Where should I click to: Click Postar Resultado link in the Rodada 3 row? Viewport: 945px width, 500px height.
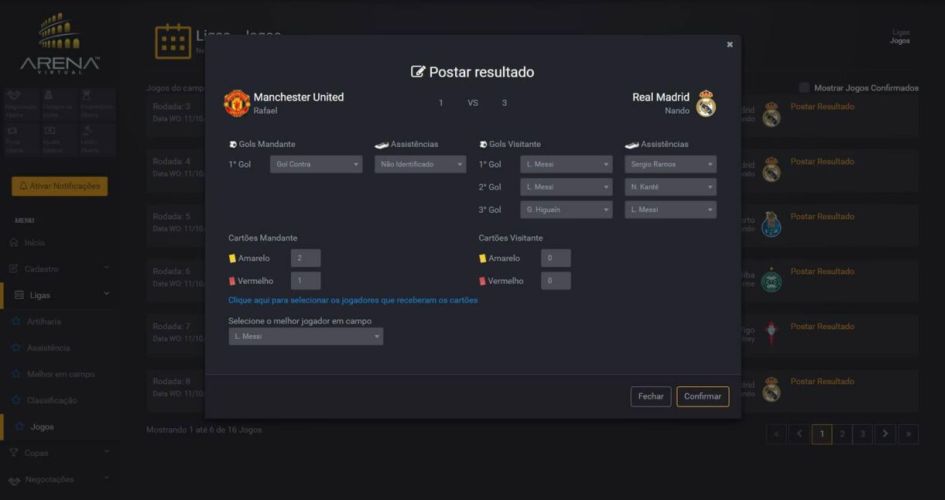(822, 107)
